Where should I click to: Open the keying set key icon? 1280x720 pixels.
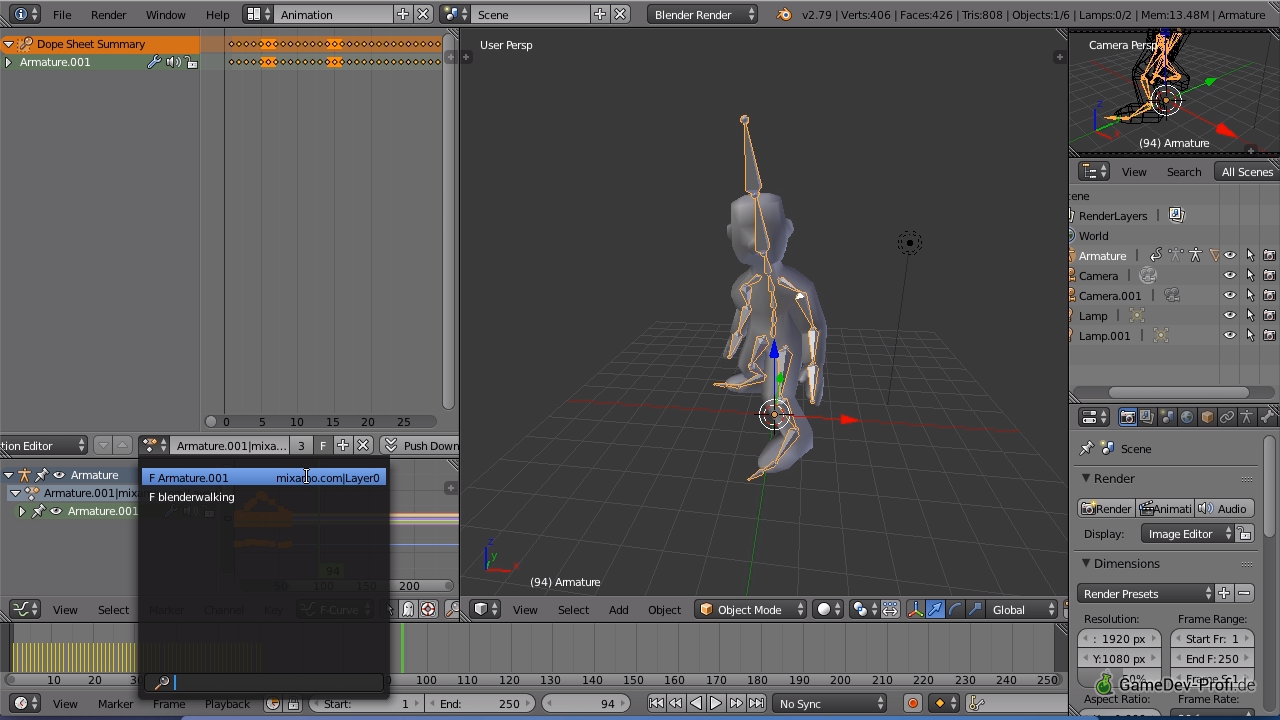pyautogui.click(x=980, y=703)
